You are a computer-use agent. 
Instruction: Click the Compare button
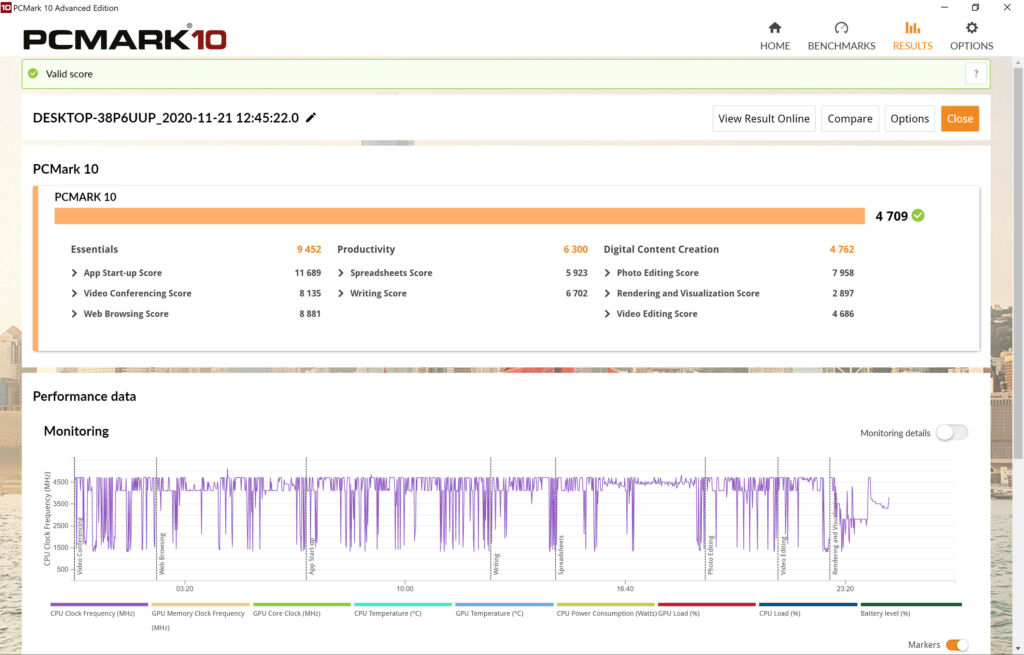[850, 118]
